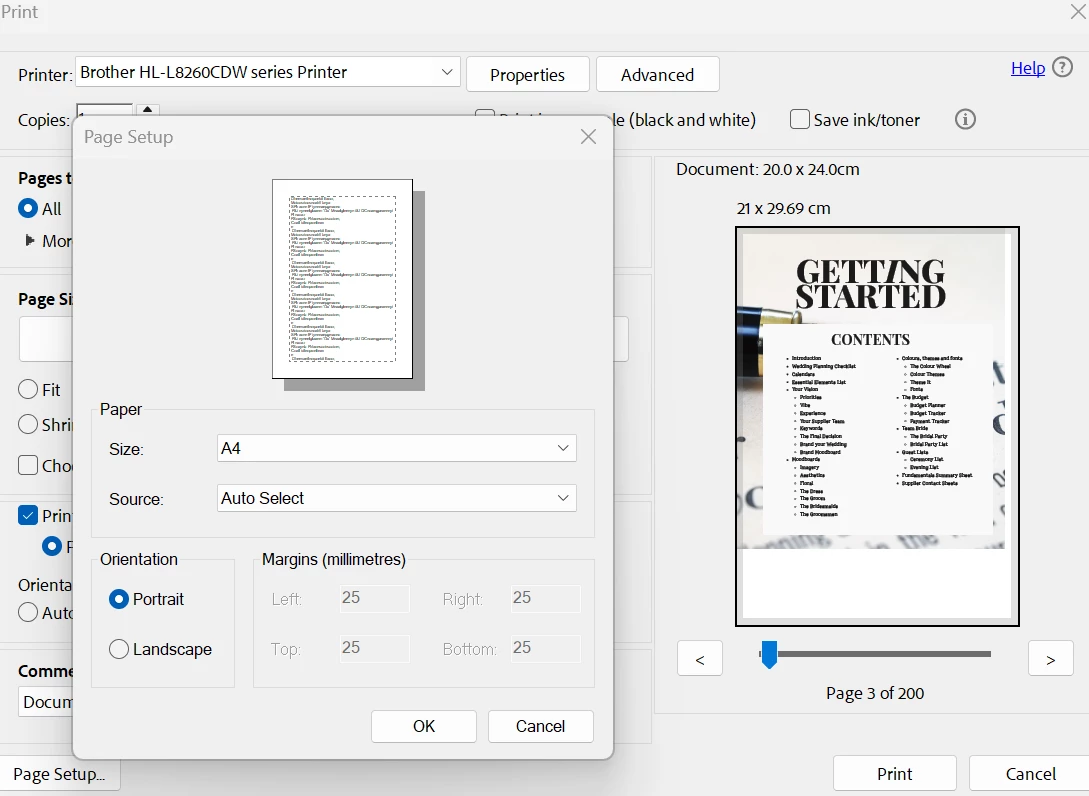Open the Page Setup... button
The height and width of the screenshot is (796, 1089).
(x=59, y=774)
